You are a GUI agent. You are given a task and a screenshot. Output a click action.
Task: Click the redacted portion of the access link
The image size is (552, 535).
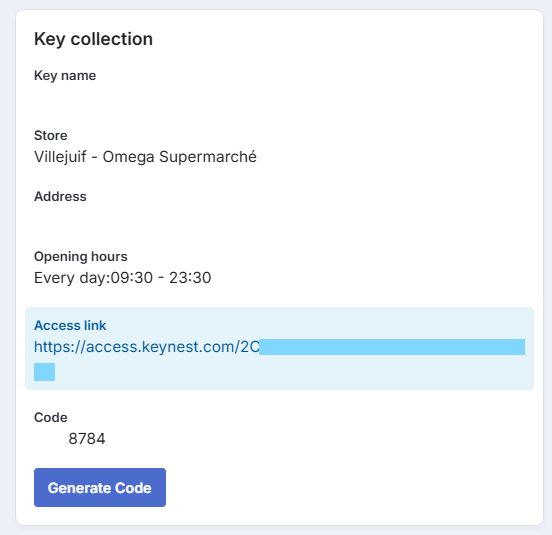pos(392,347)
